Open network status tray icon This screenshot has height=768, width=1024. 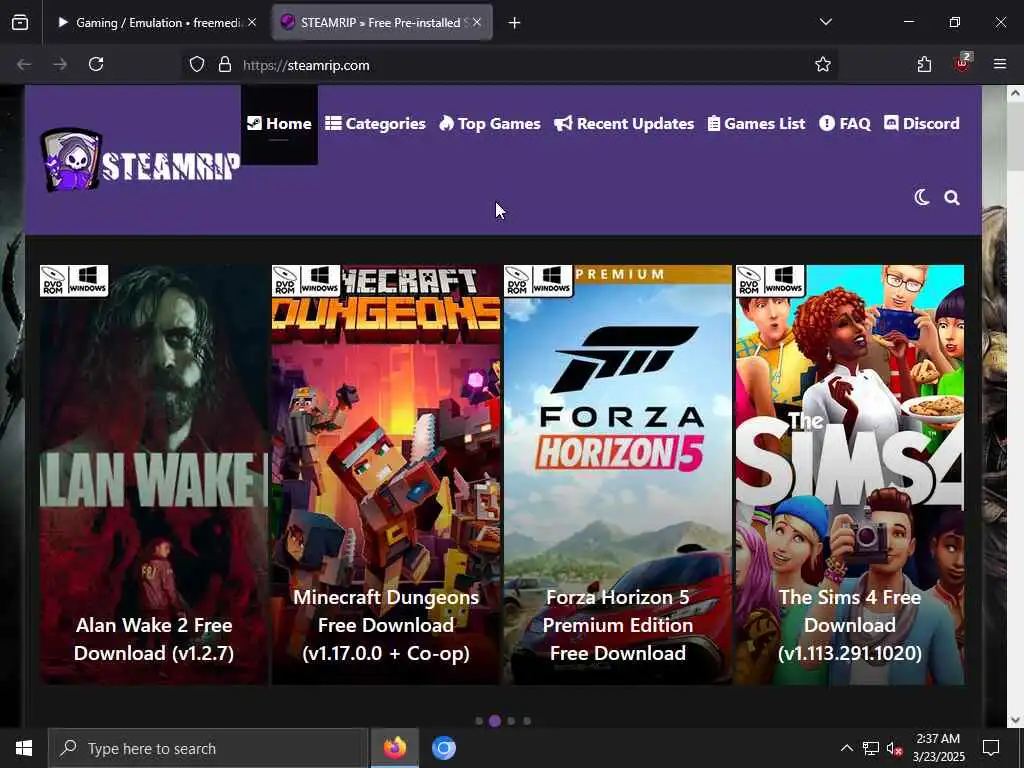(871, 748)
